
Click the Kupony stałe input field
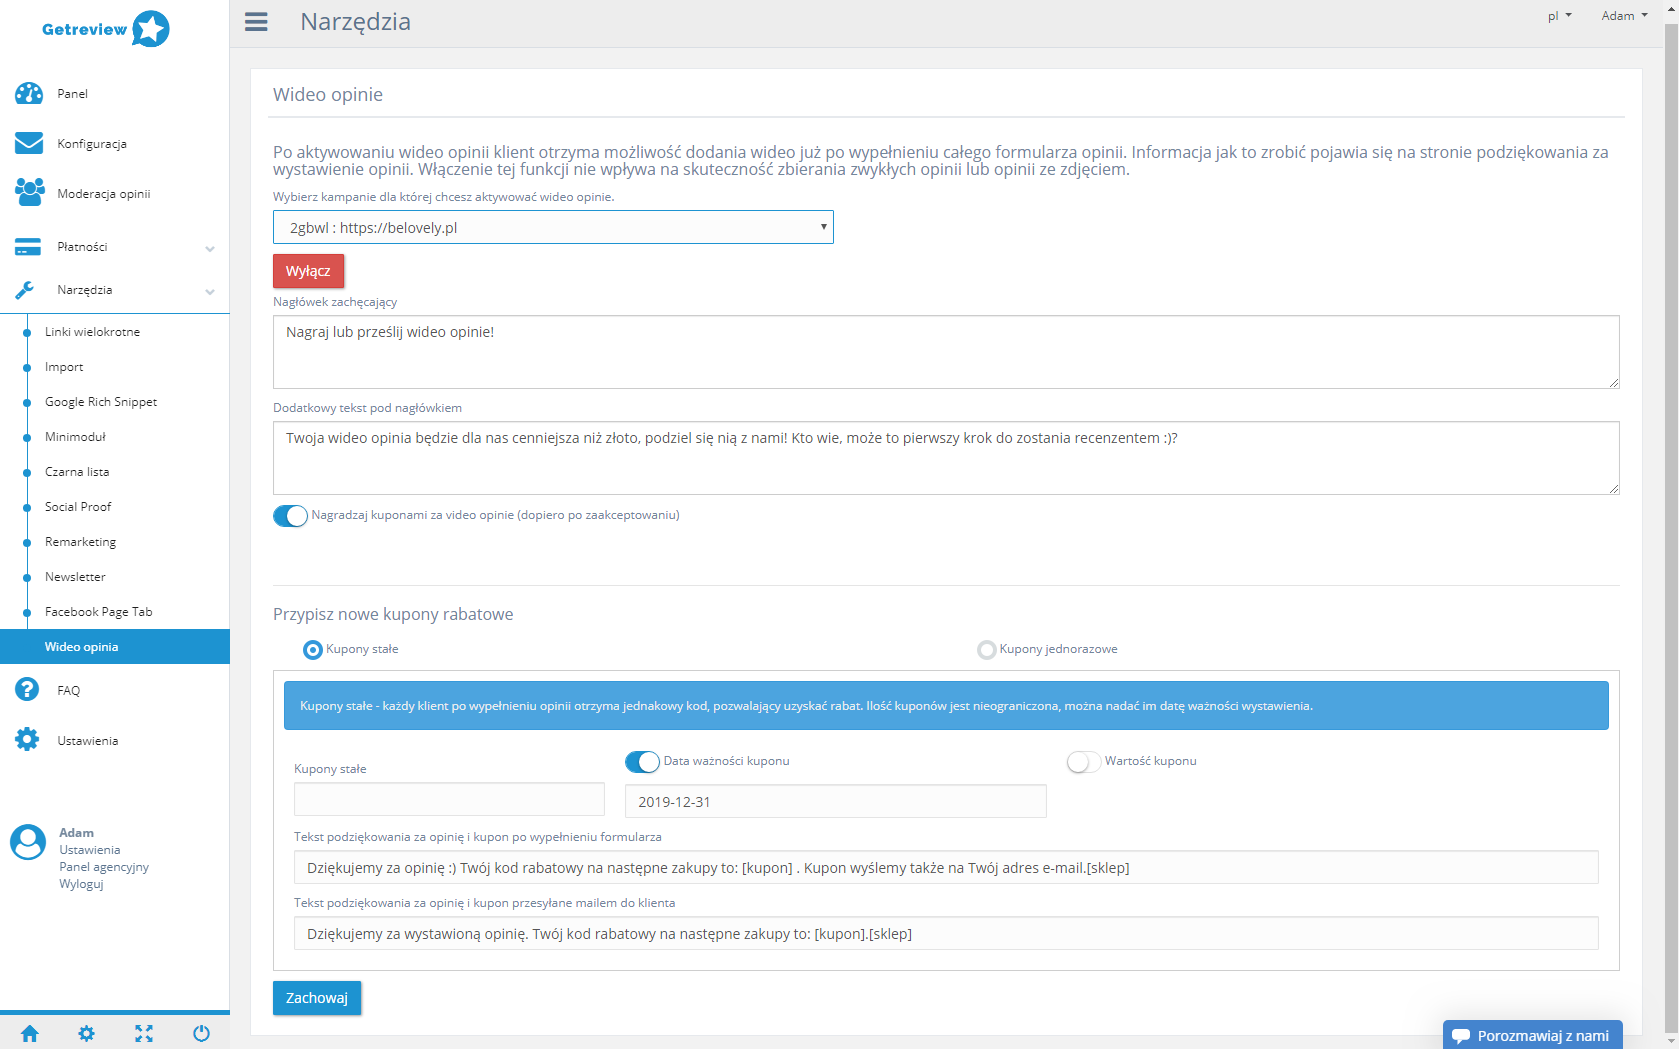[449, 799]
